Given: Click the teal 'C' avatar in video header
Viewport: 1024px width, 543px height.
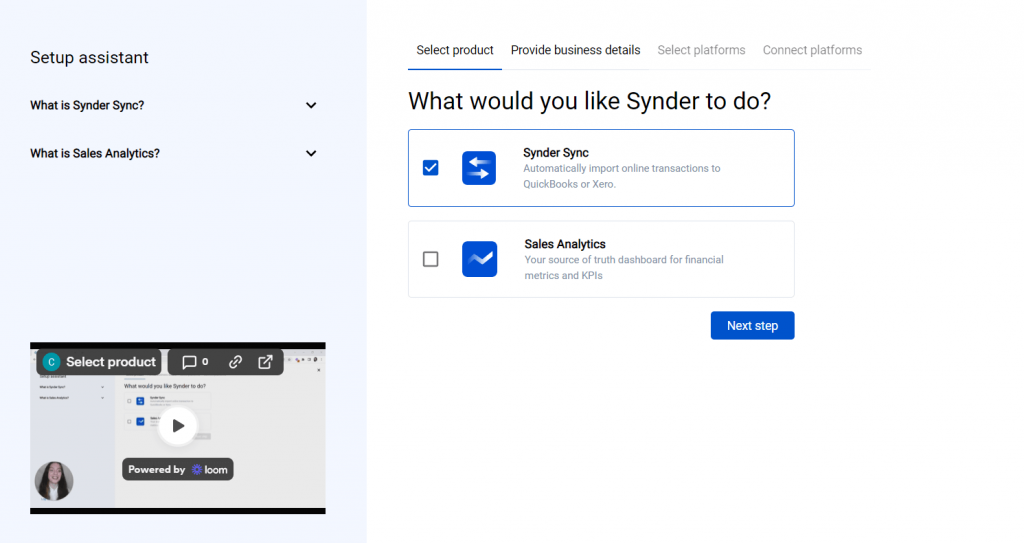Looking at the screenshot, I should tap(52, 362).
